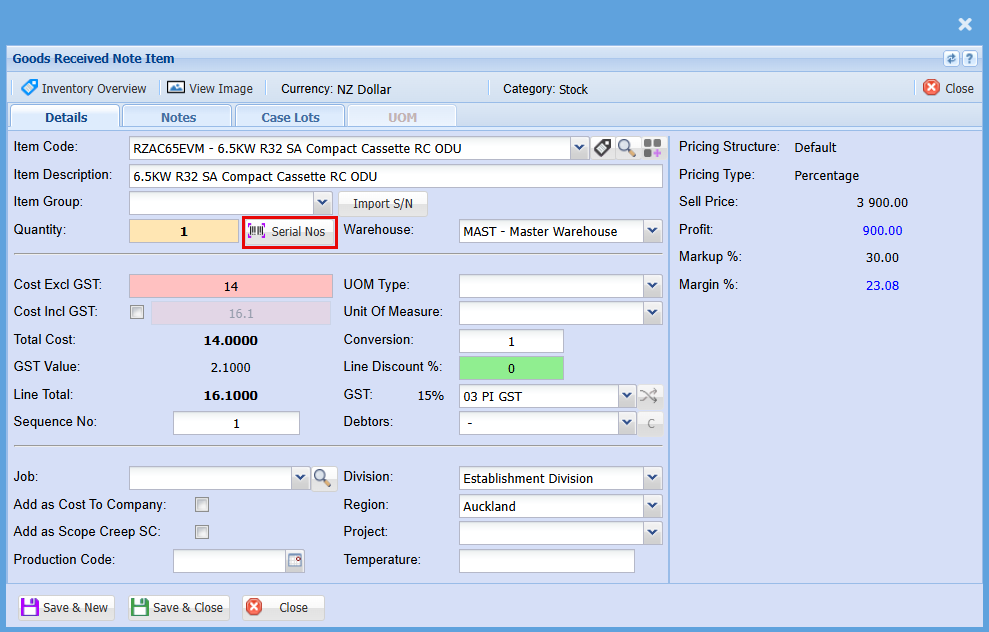Open the Production Code picker icon
The height and width of the screenshot is (632, 989).
295,561
